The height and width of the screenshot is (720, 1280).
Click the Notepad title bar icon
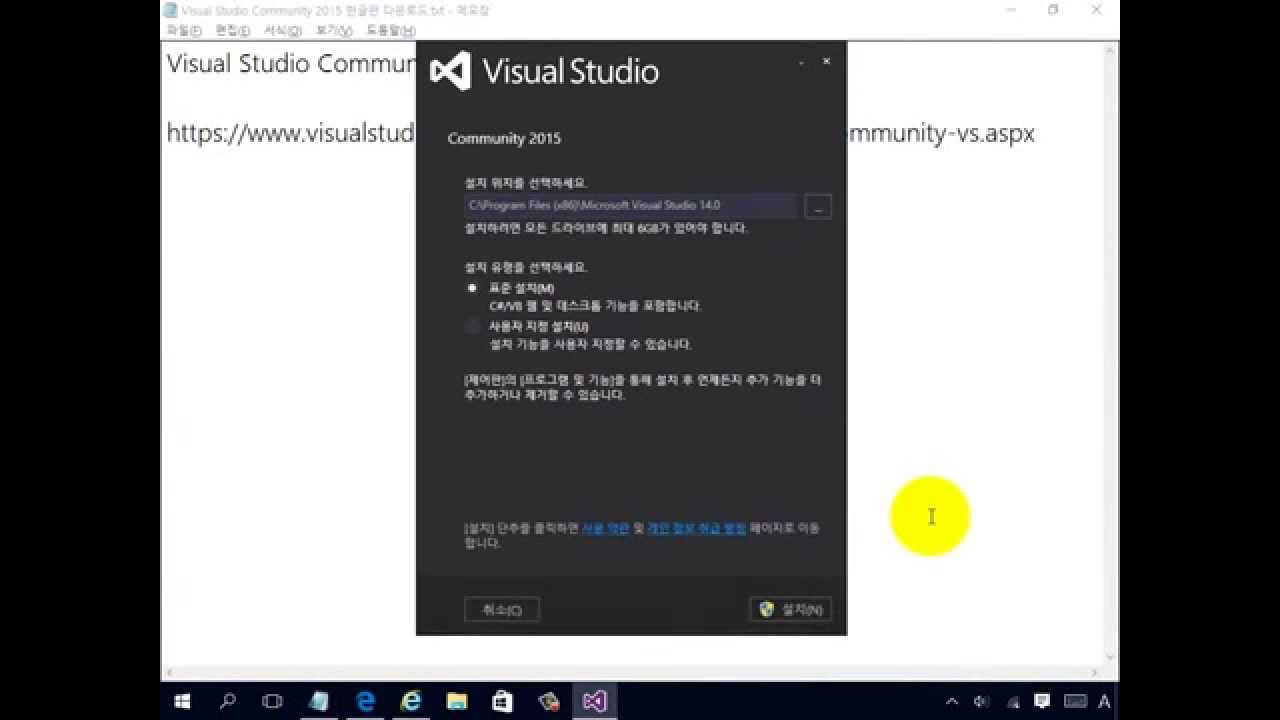coord(171,10)
